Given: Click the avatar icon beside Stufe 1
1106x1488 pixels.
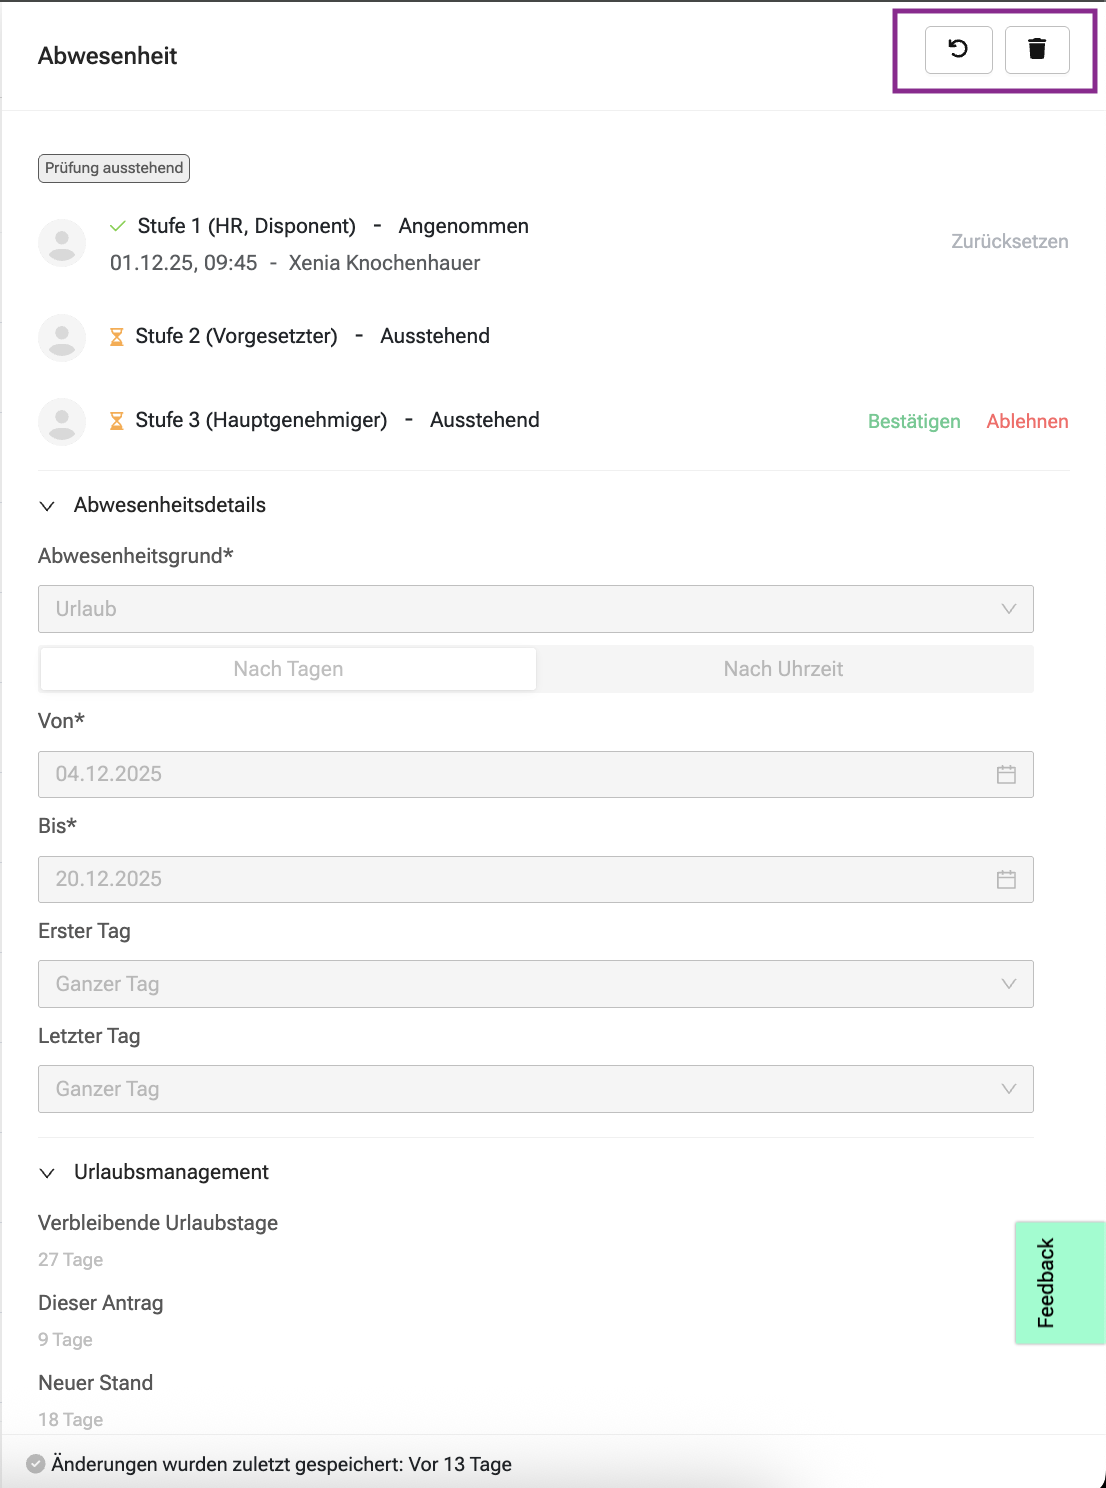Looking at the screenshot, I should (x=62, y=243).
